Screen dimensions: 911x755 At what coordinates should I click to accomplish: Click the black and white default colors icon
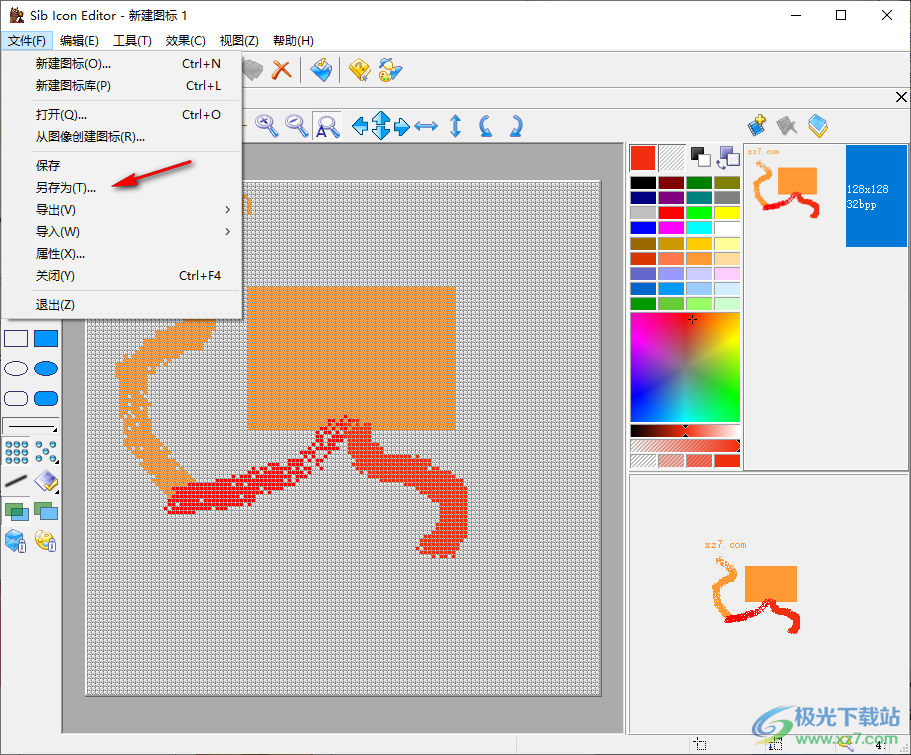click(700, 157)
